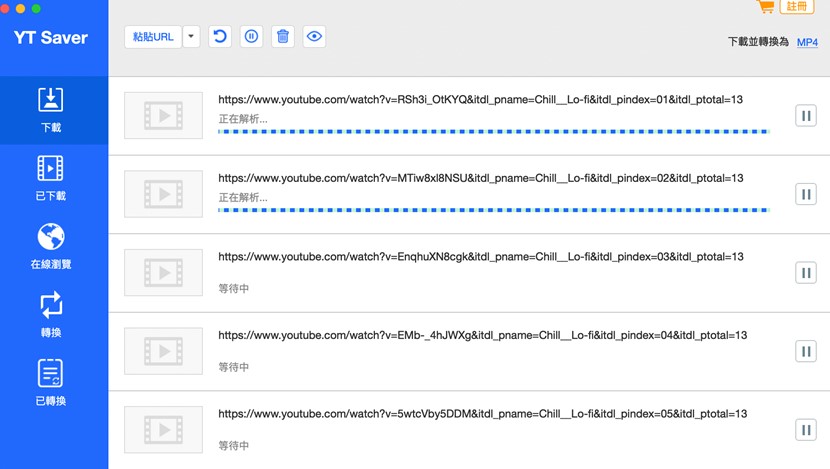Open the 已下載 downloaded tab

point(52,178)
